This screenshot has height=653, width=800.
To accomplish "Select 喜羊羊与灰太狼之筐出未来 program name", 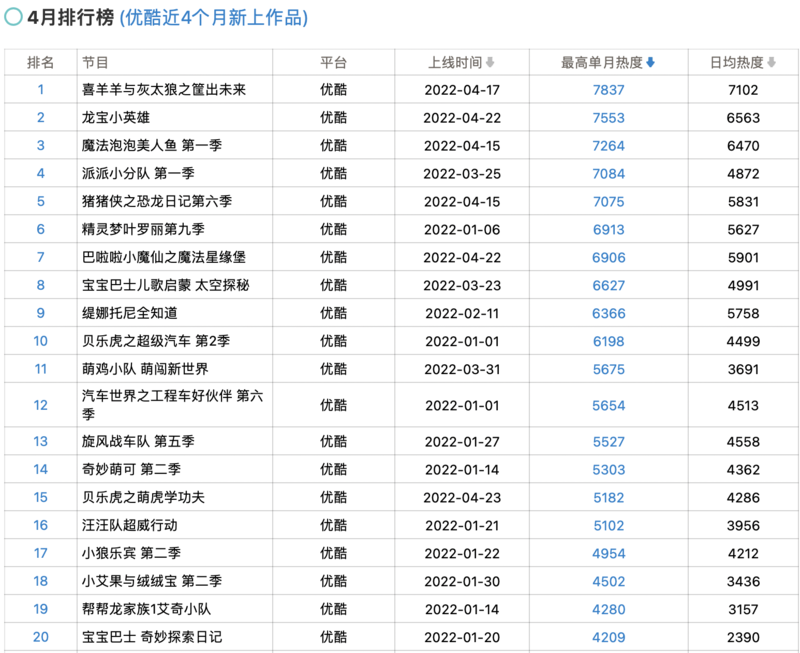I will tap(164, 90).
